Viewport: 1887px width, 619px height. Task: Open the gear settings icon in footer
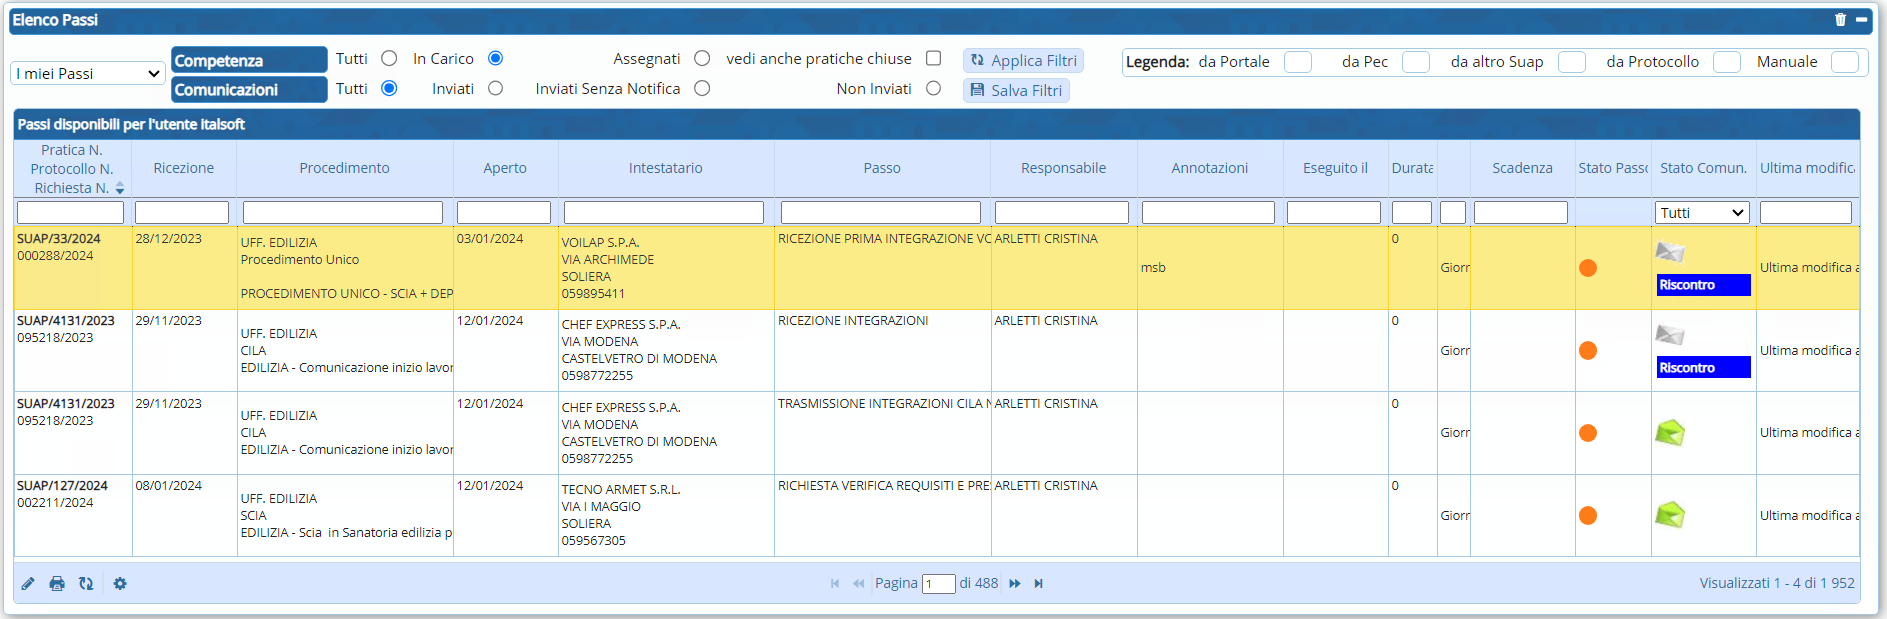[x=120, y=584]
